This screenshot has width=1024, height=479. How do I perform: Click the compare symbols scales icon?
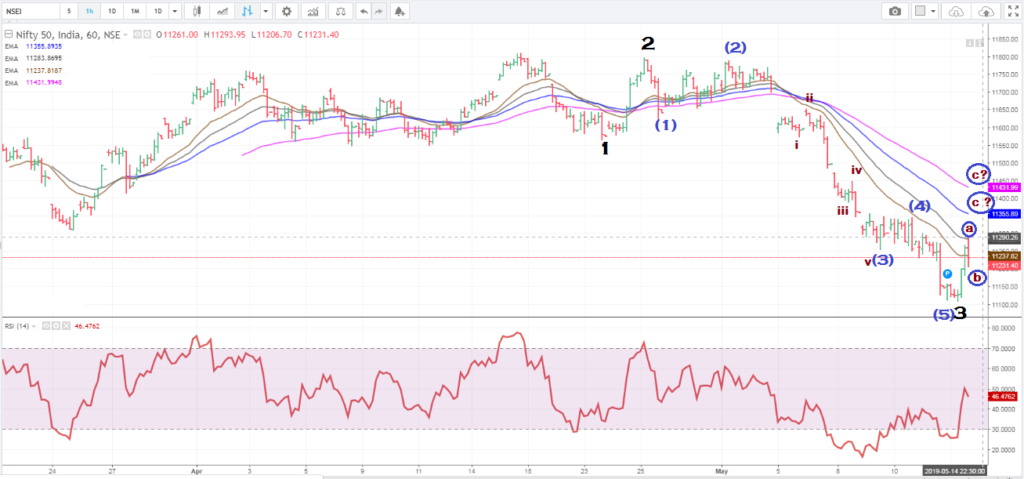coord(340,11)
